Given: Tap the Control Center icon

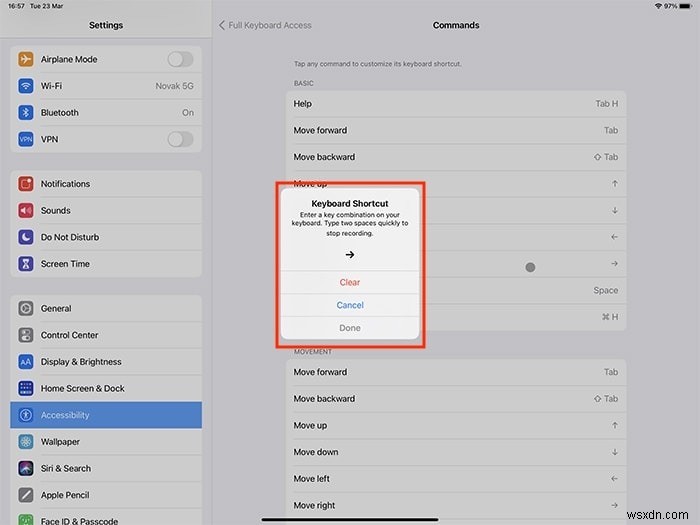Looking at the screenshot, I should [x=25, y=335].
